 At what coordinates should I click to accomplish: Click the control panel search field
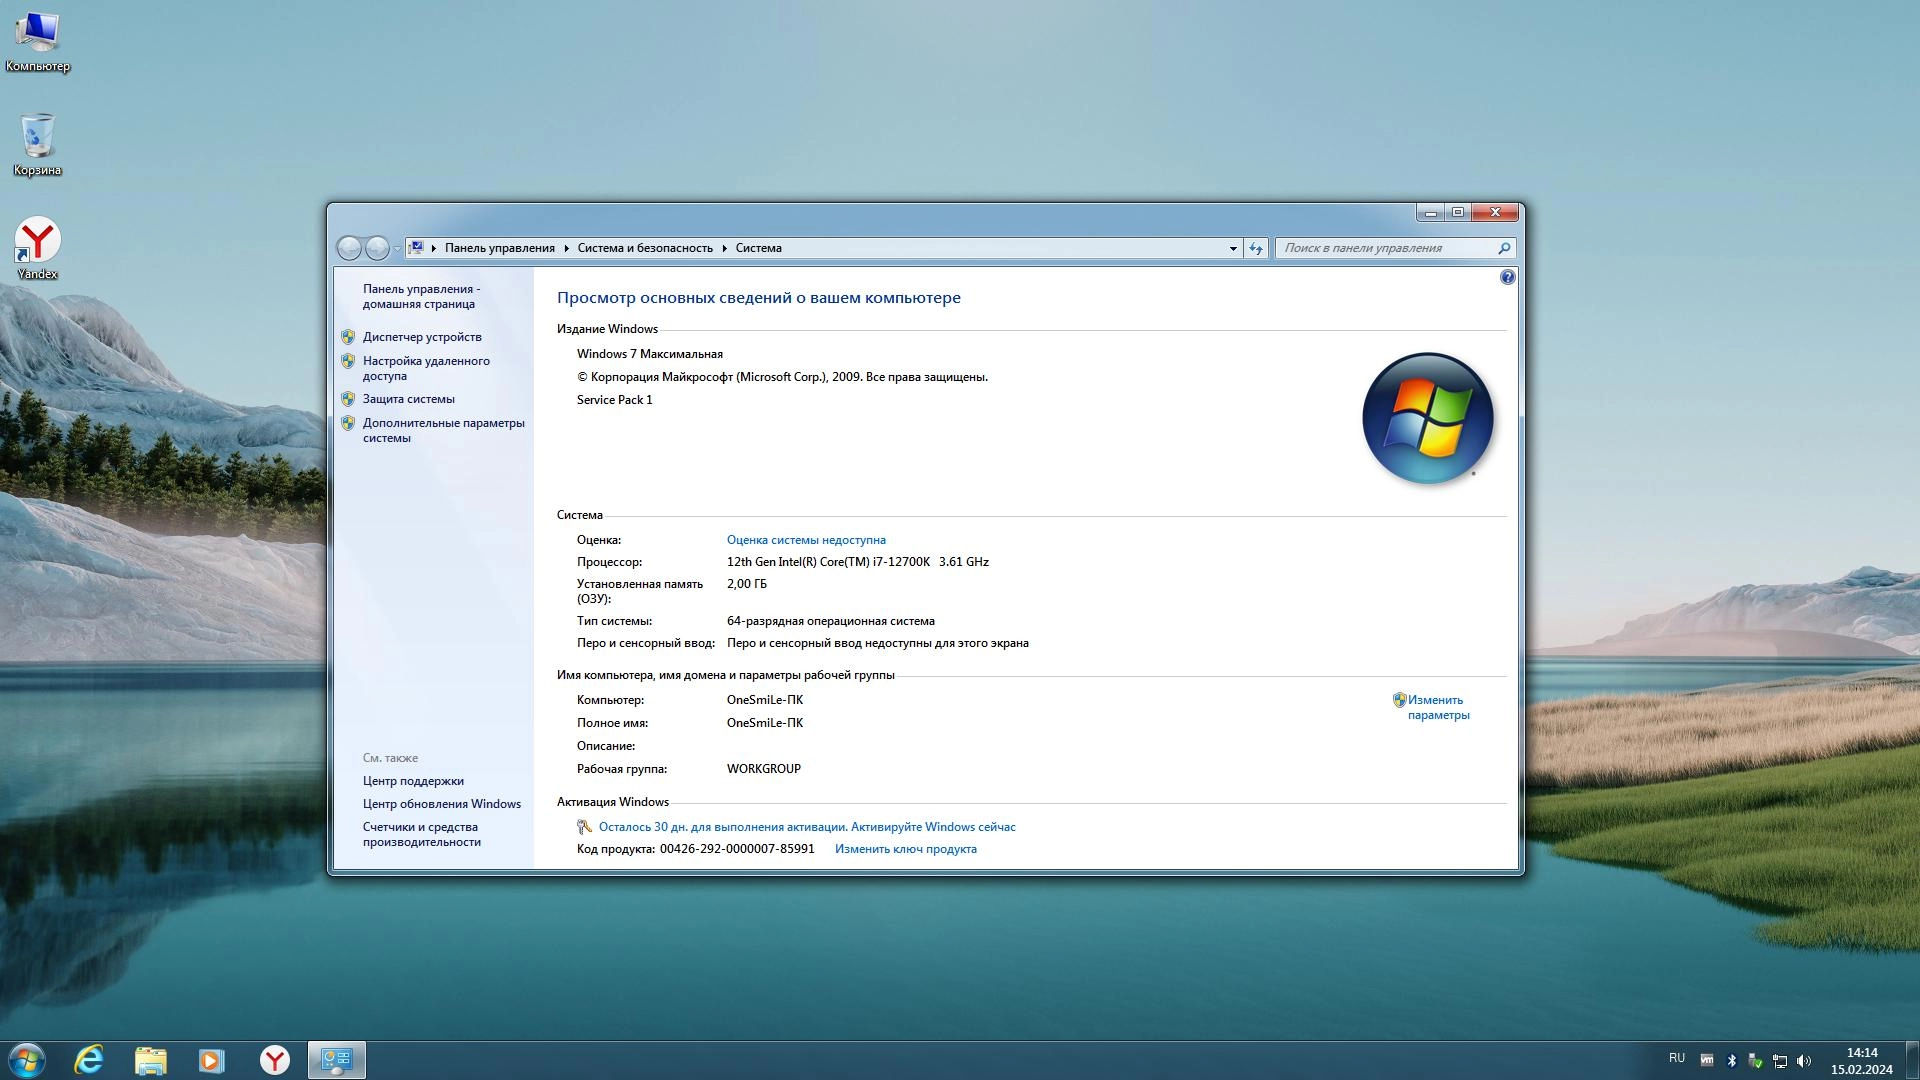pyautogui.click(x=1387, y=248)
